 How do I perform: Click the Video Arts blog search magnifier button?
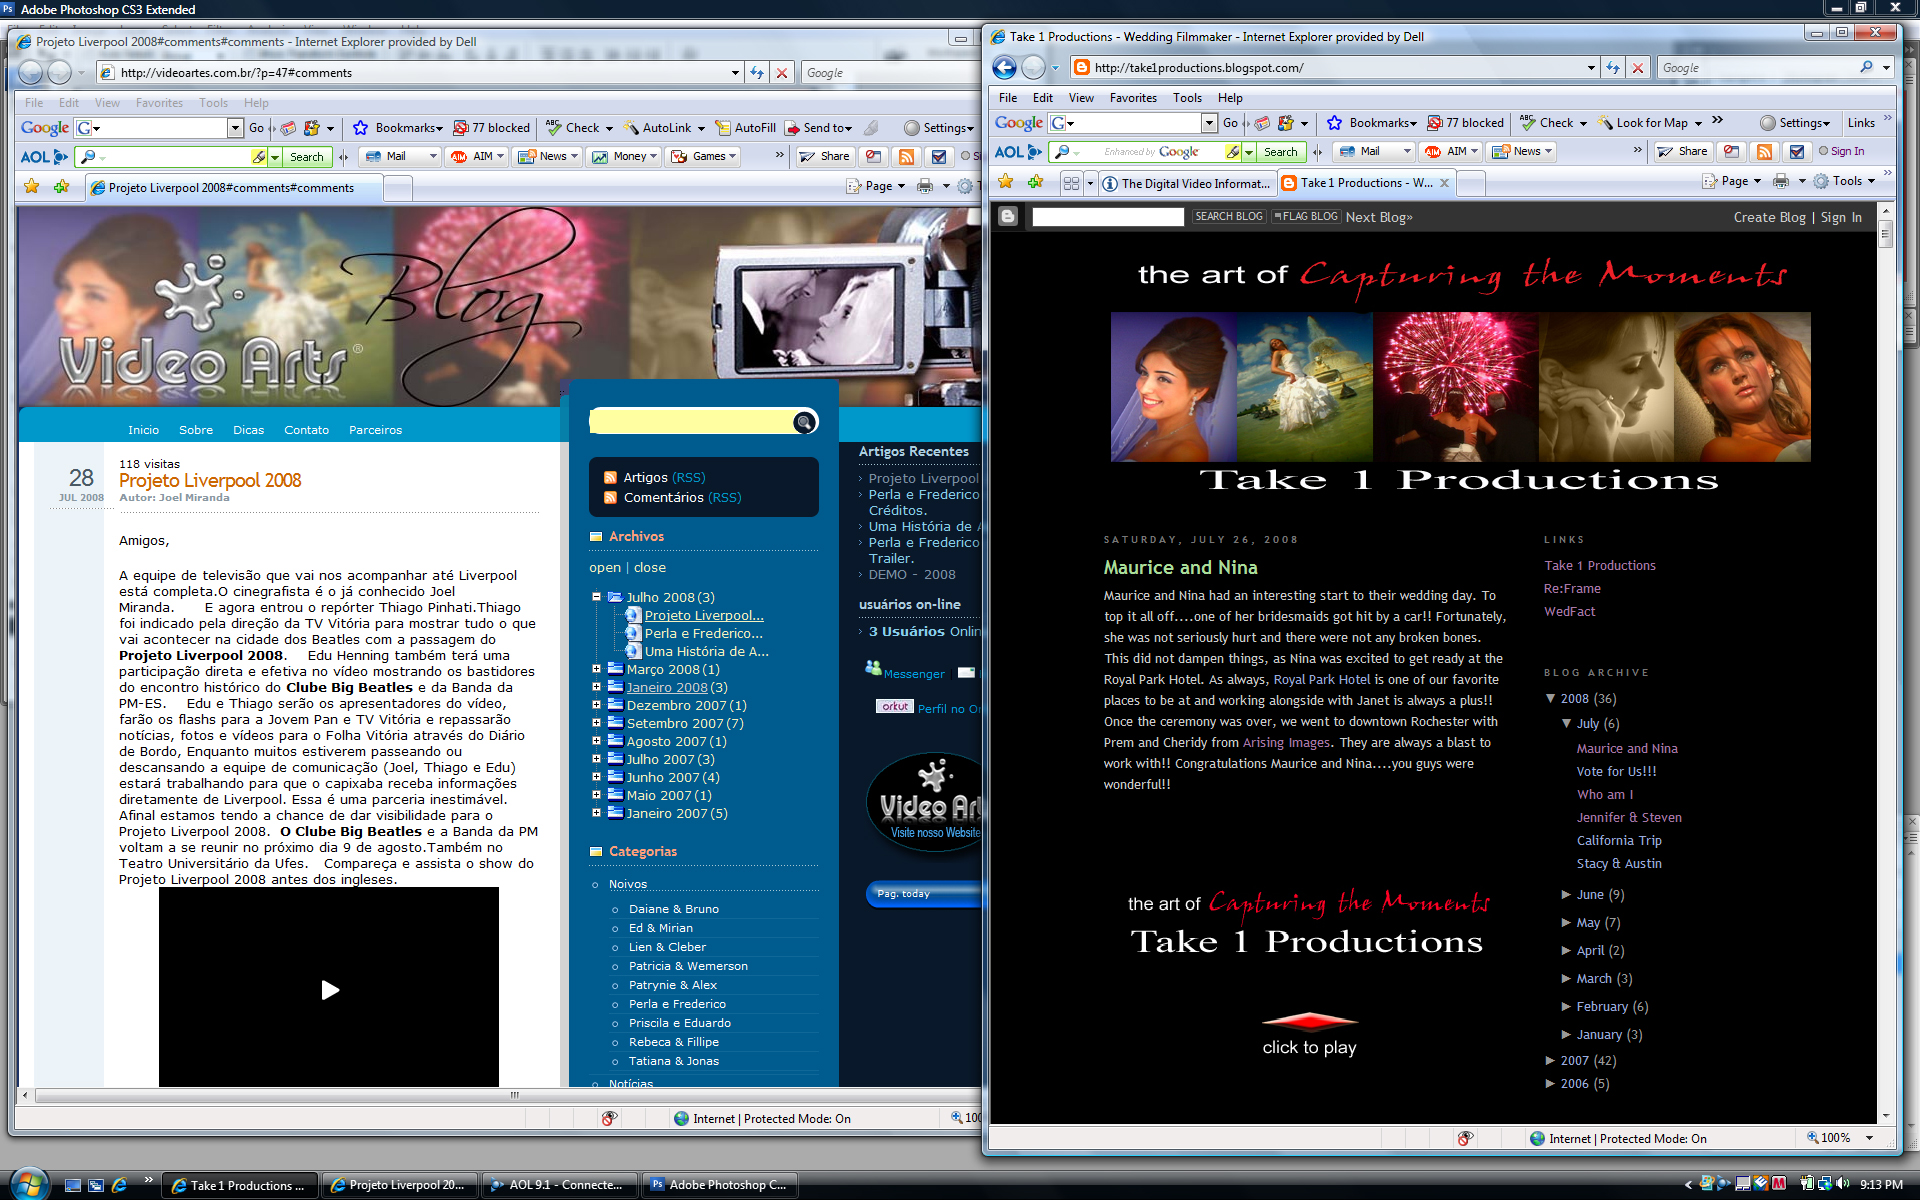point(804,422)
